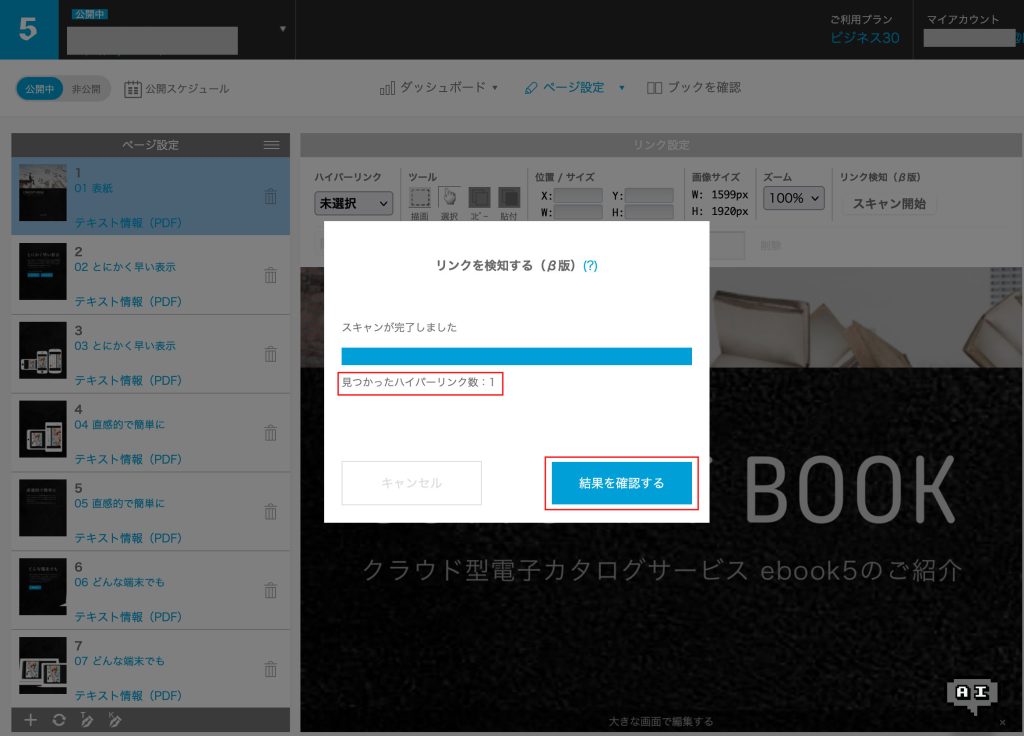
Task: Delete page 2 using its trash icon
Action: click(x=270, y=275)
